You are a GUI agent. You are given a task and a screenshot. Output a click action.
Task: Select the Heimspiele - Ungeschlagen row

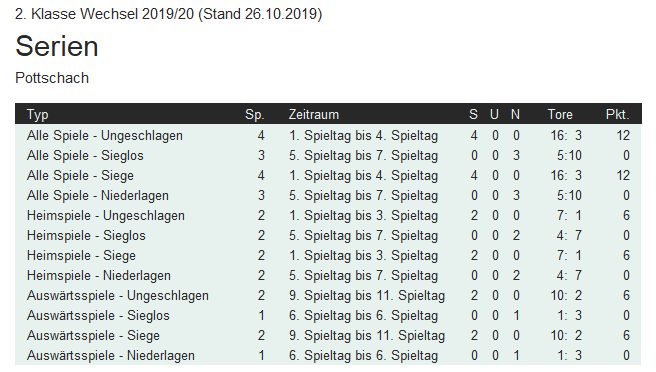click(328, 216)
